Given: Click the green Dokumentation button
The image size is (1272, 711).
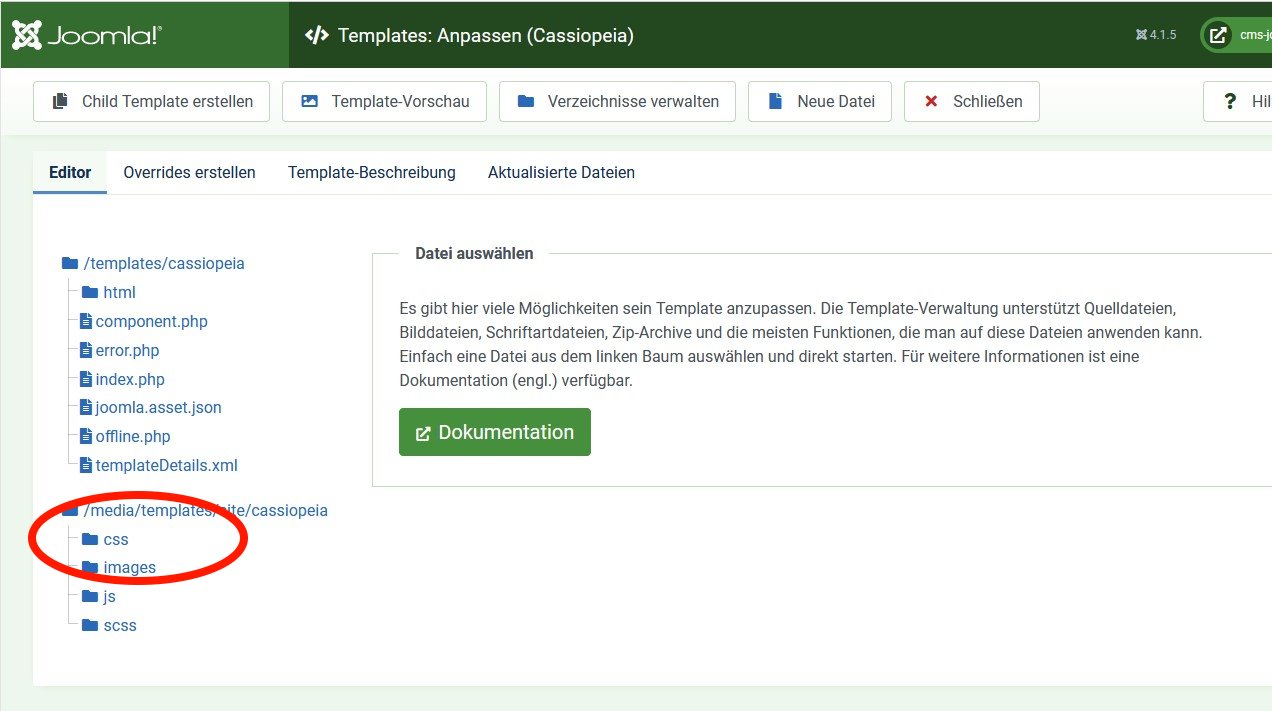Looking at the screenshot, I should click(494, 432).
